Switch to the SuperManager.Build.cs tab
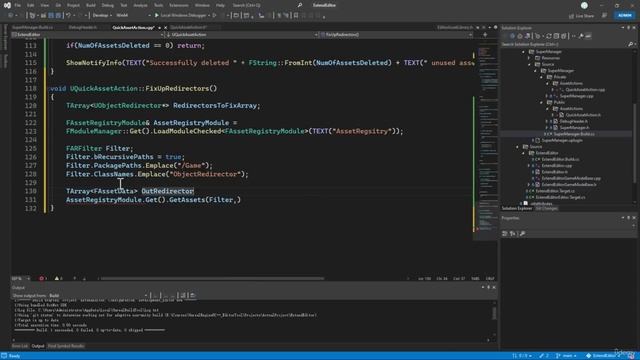 click(33, 27)
